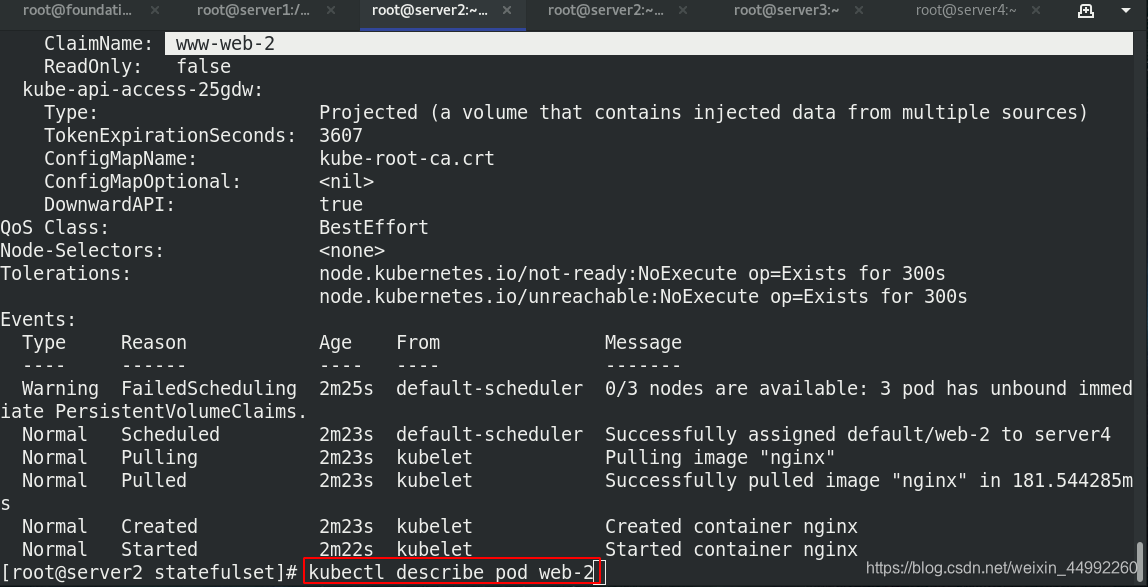Image resolution: width=1148 pixels, height=587 pixels.
Task: Click the [root@server2 statefulset]# prompt
Action: click(x=149, y=572)
